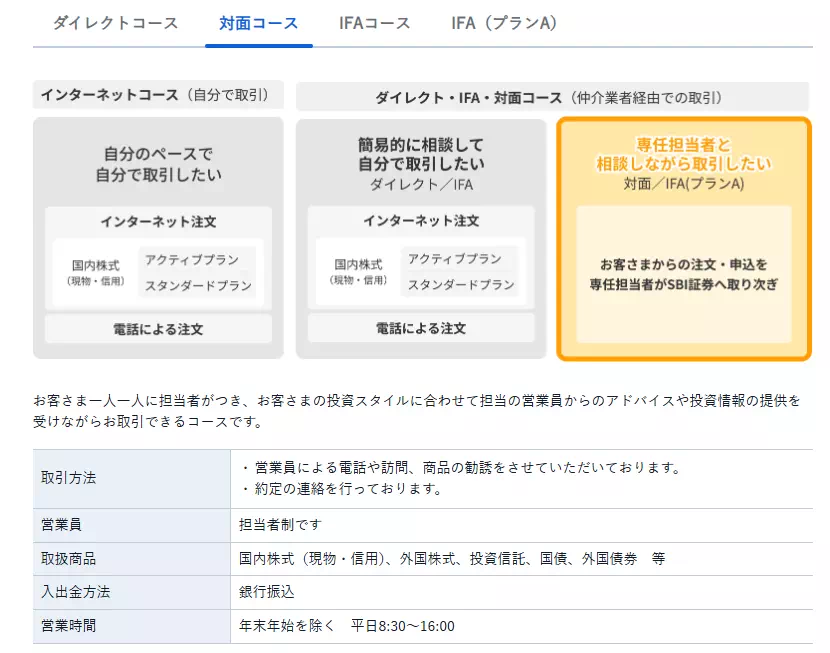Click the 取扱商品 table row header
The width and height of the screenshot is (830, 653).
click(131, 559)
